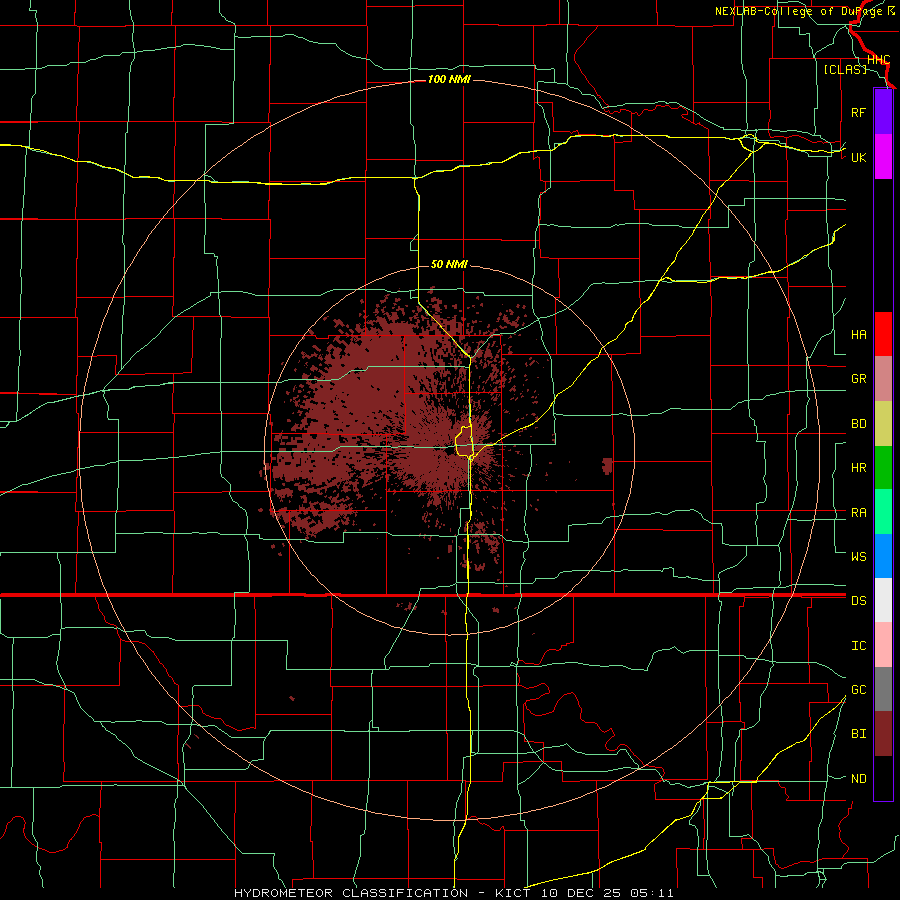The height and width of the screenshot is (900, 900).
Task: Click the DS legend label
Action: [858, 601]
